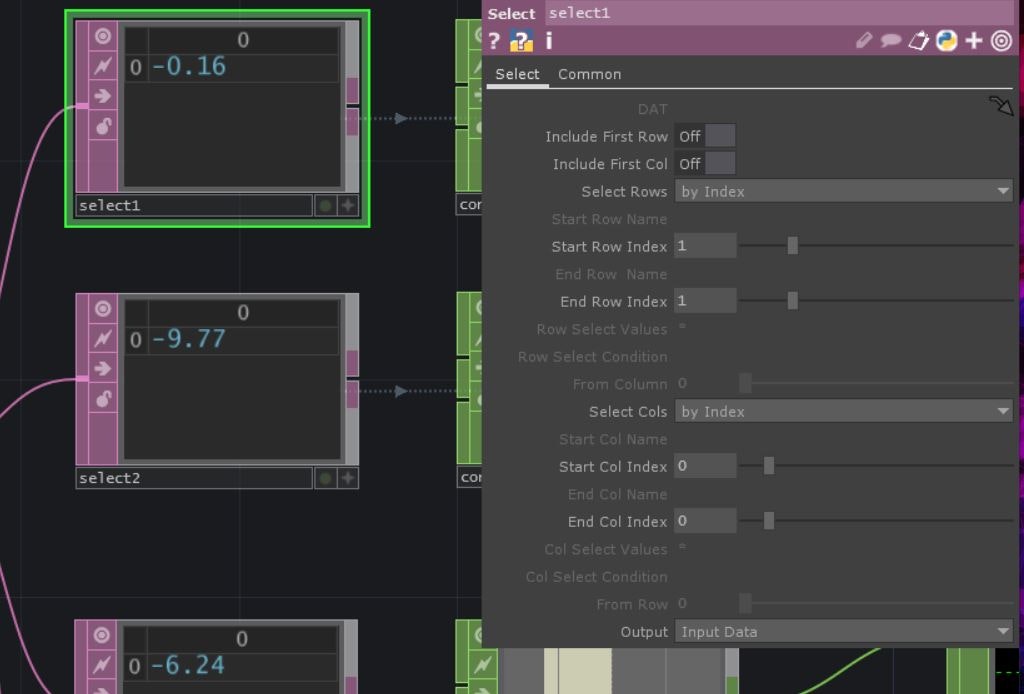Click the -6.24 cell in bottom node

tap(241, 665)
